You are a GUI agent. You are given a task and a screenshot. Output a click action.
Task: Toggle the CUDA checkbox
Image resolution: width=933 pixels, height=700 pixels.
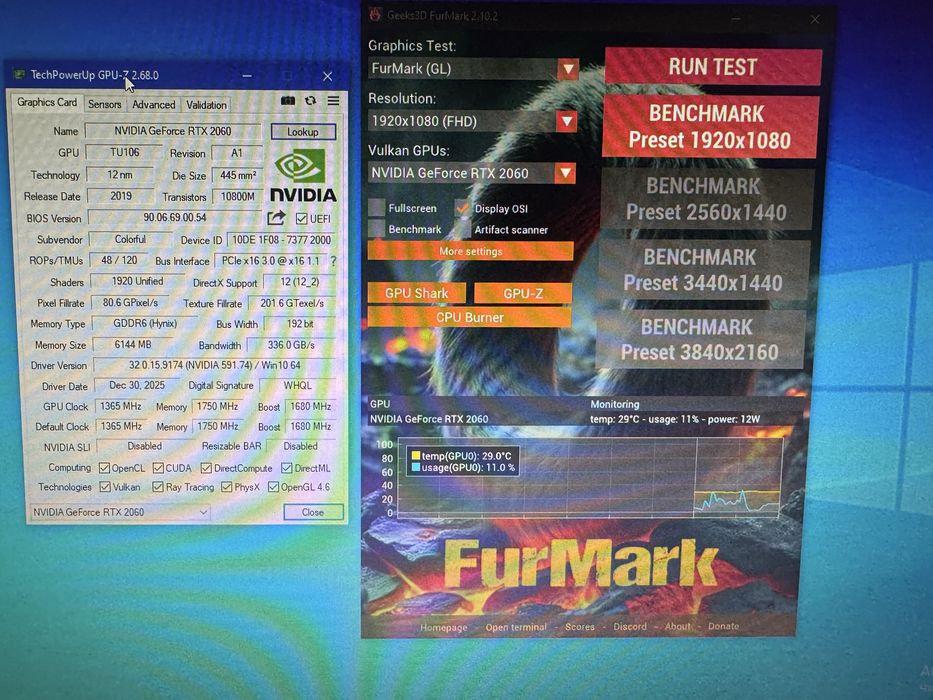(158, 468)
